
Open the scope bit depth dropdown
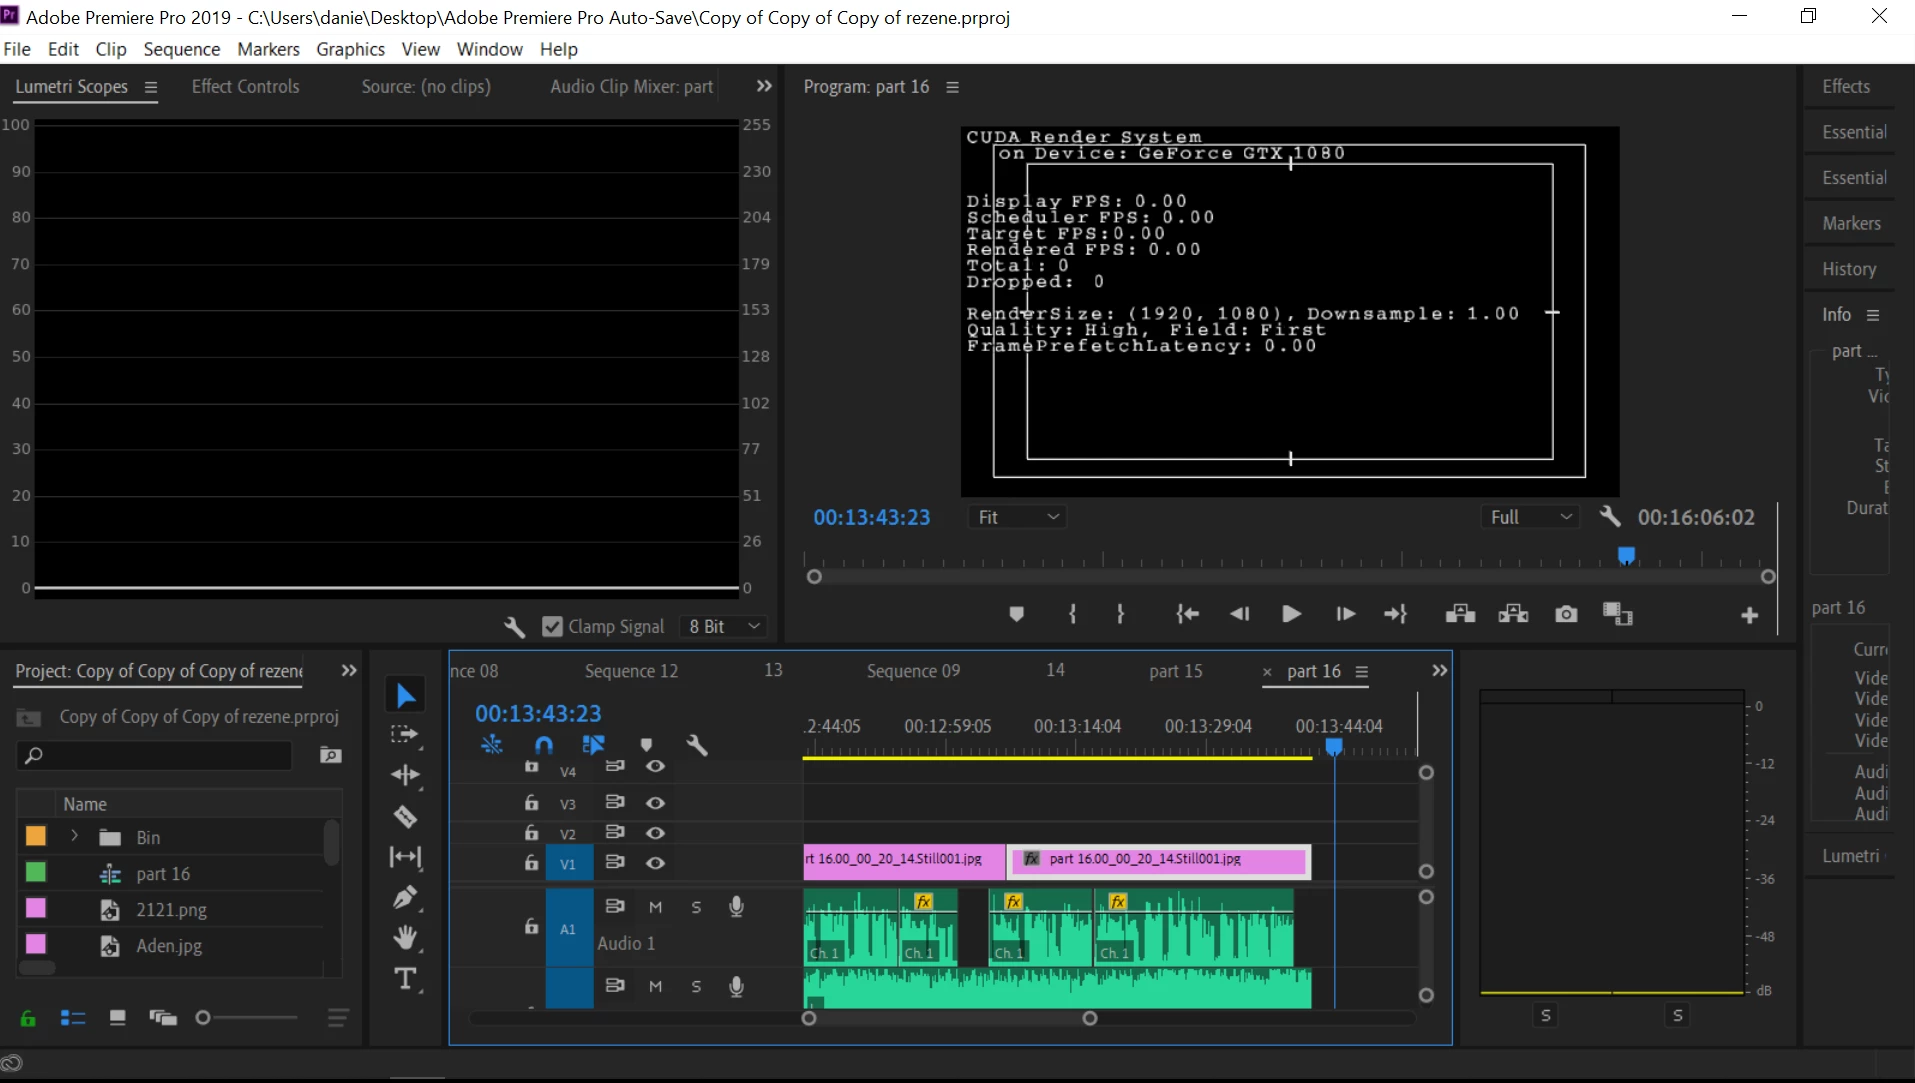point(725,627)
